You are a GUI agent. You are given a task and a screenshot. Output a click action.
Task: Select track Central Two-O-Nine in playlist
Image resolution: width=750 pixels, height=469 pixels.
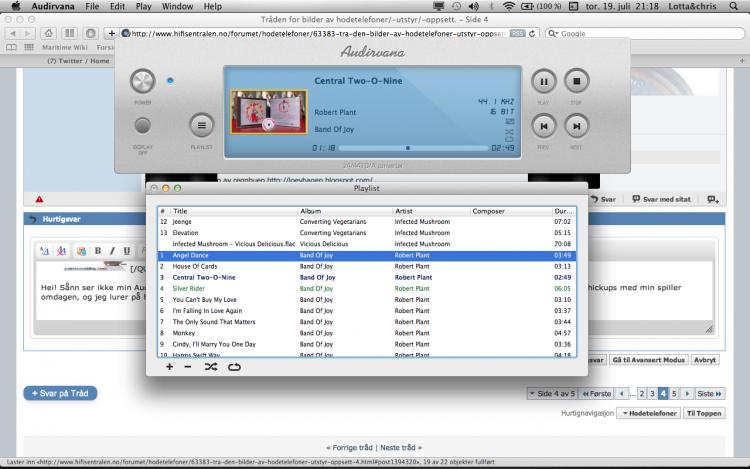pyautogui.click(x=367, y=277)
